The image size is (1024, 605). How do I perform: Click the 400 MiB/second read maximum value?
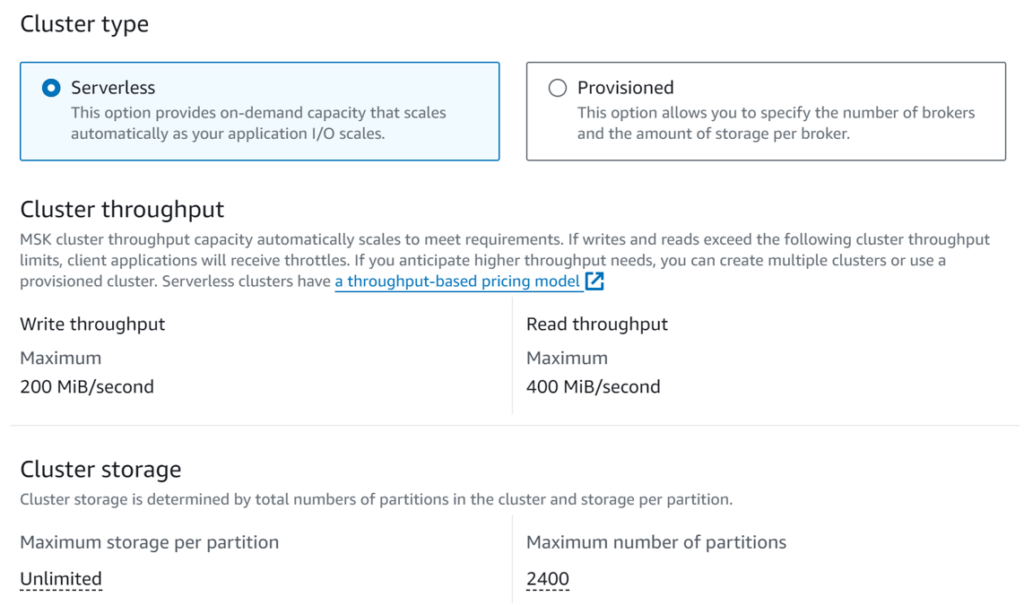click(x=593, y=387)
